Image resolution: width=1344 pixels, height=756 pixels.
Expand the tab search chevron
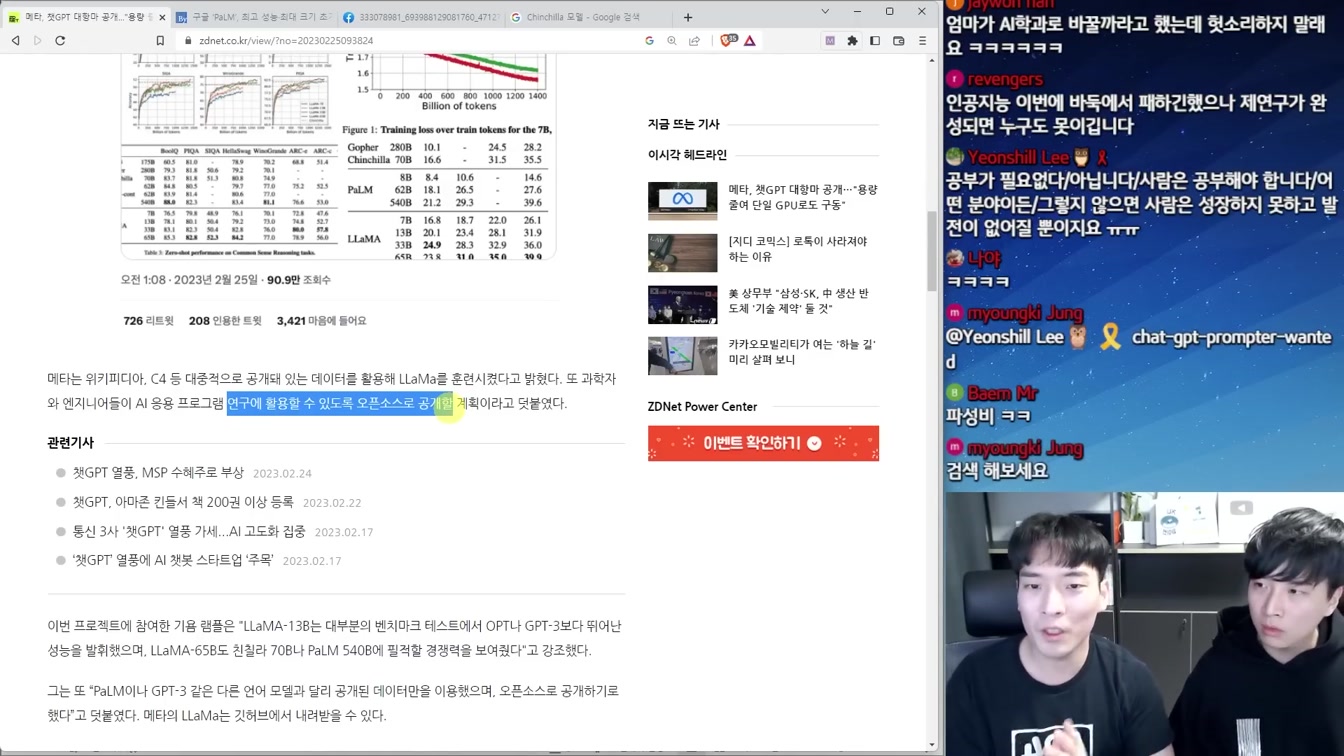pyautogui.click(x=825, y=12)
